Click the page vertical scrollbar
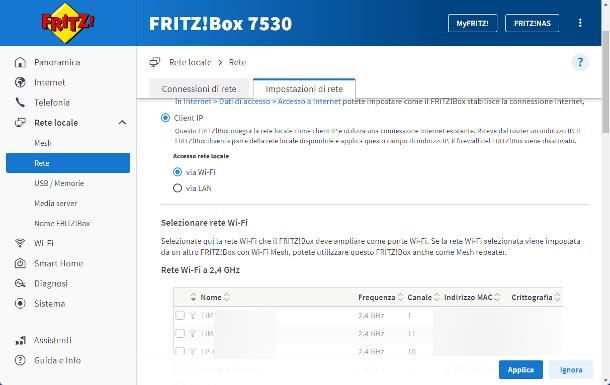 [x=605, y=82]
